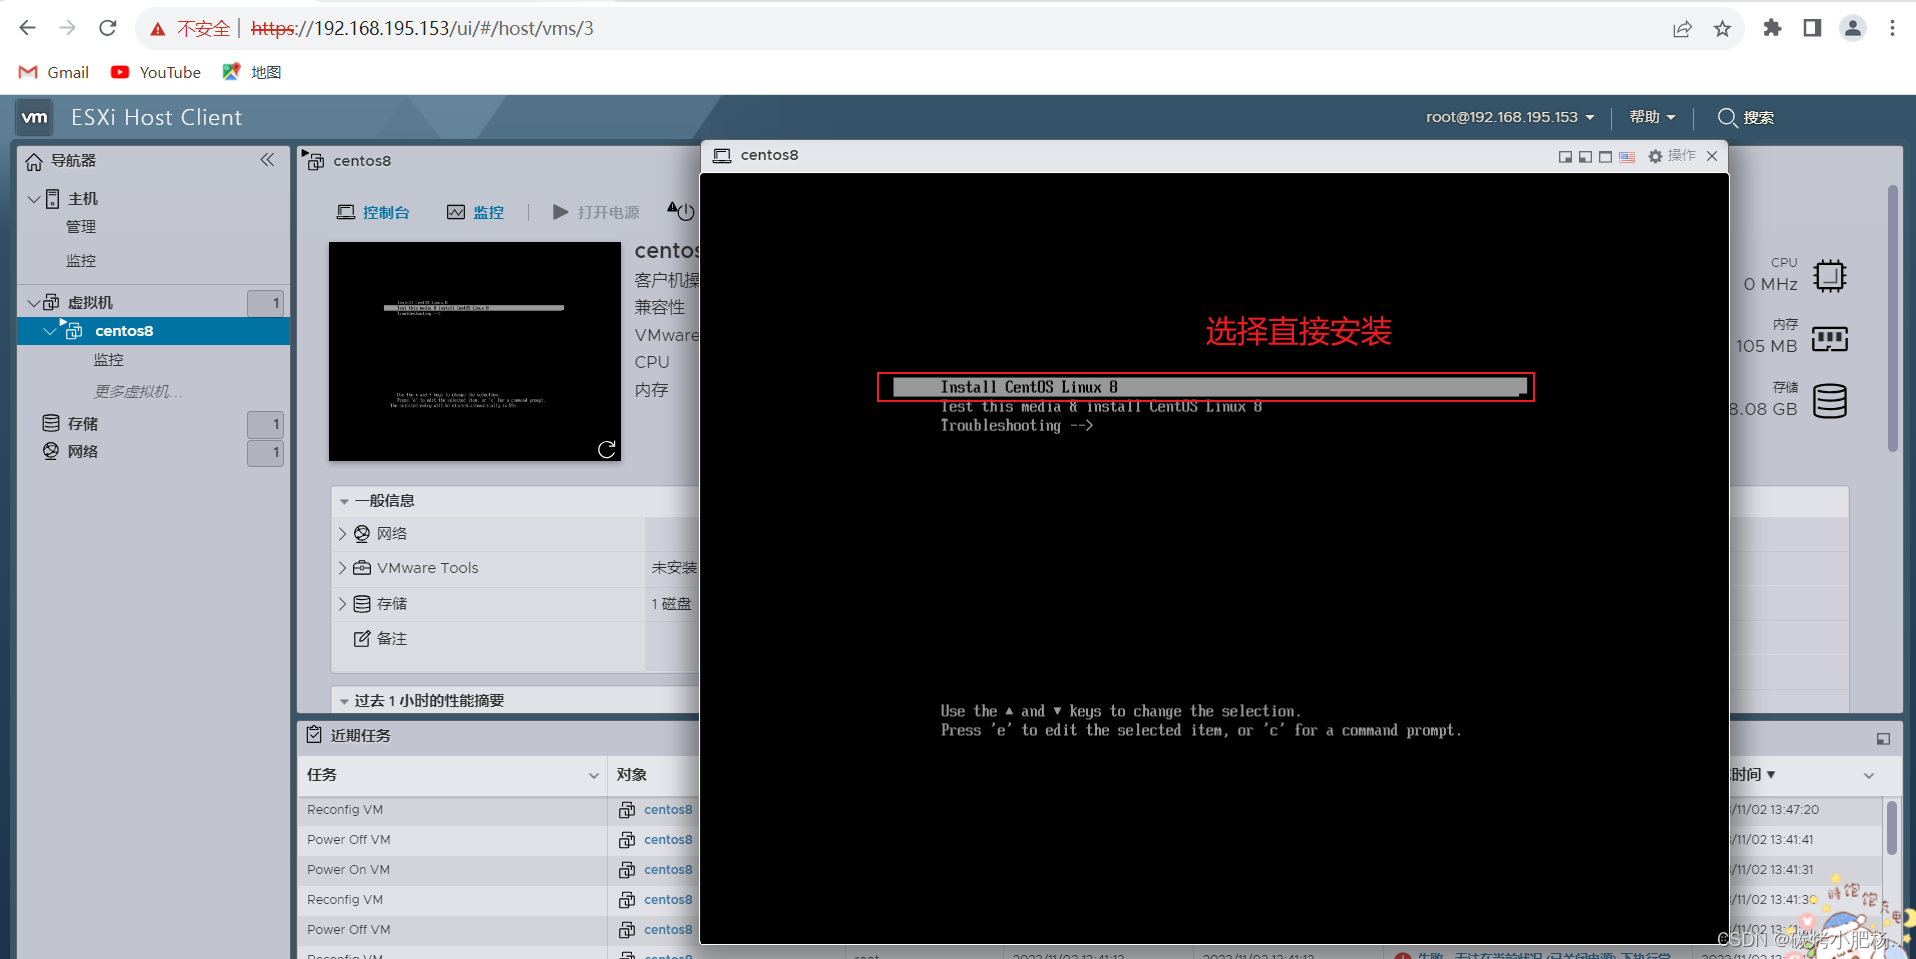Select 存储 in navigator

[83, 424]
